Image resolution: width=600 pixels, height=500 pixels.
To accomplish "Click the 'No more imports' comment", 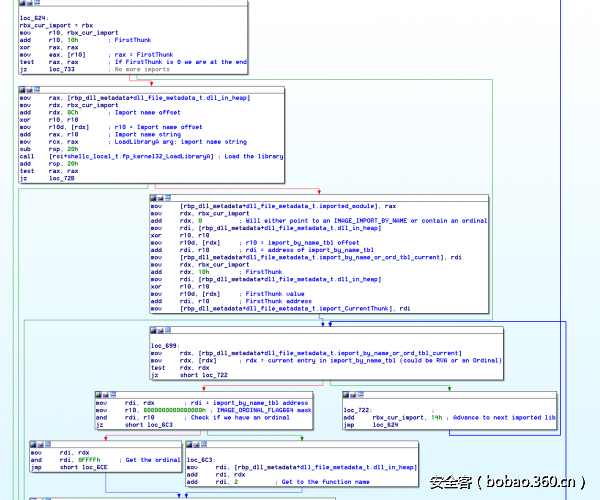I will point(145,69).
